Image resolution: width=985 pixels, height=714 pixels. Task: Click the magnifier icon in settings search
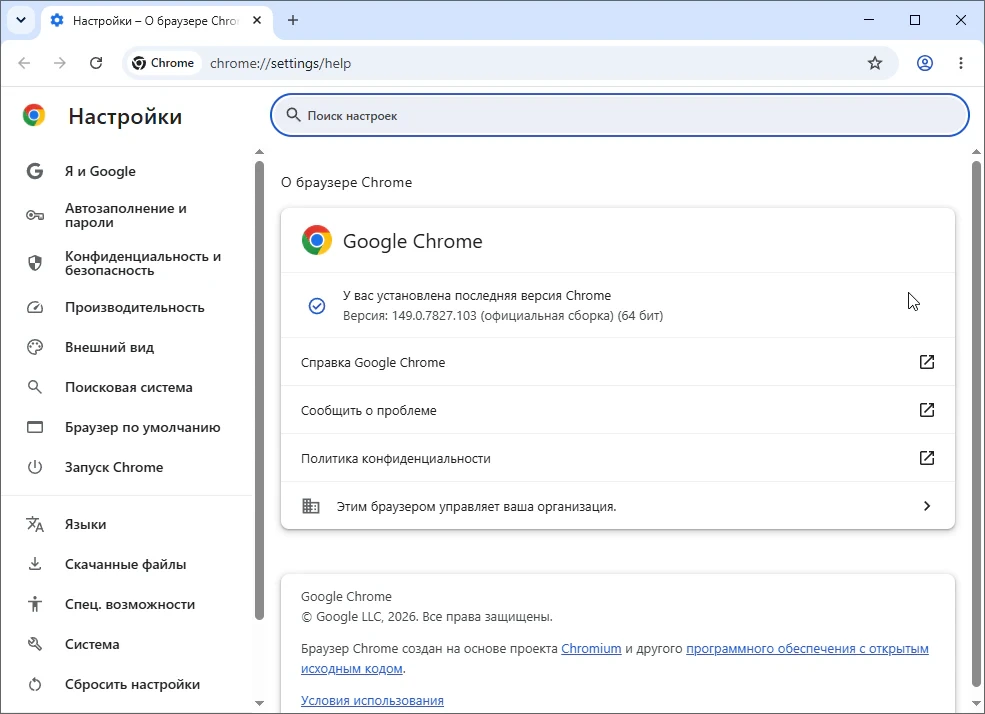(293, 115)
